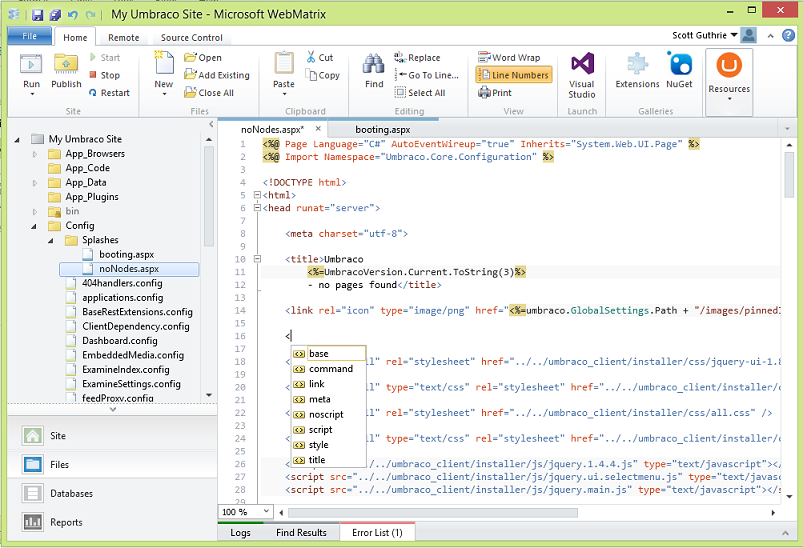Open the Scott Guthrie account dropdown
This screenshot has width=803, height=548.
(x=734, y=35)
